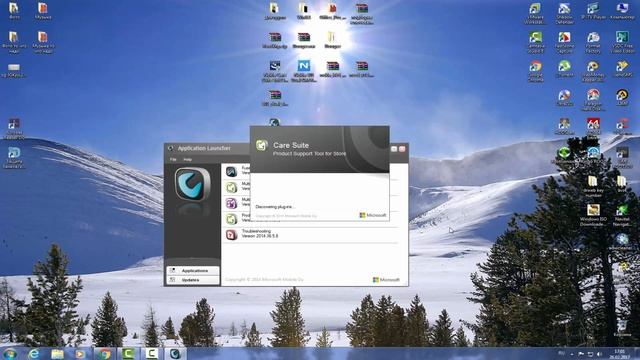Viewport: 640px width, 360px height.
Task: Select the VSDC Free Video Editor shortcut
Action: point(622,42)
